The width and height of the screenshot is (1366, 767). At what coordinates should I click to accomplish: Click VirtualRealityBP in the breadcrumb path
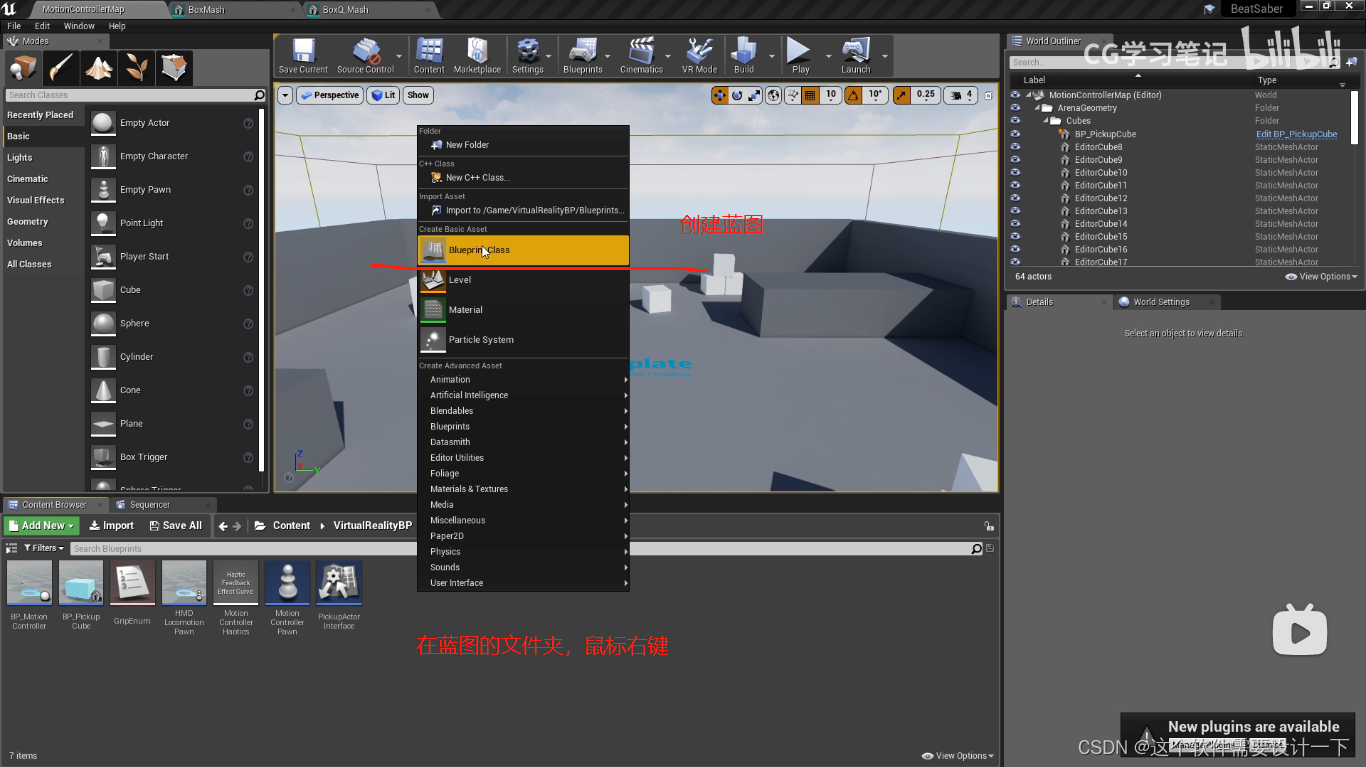pyautogui.click(x=372, y=526)
